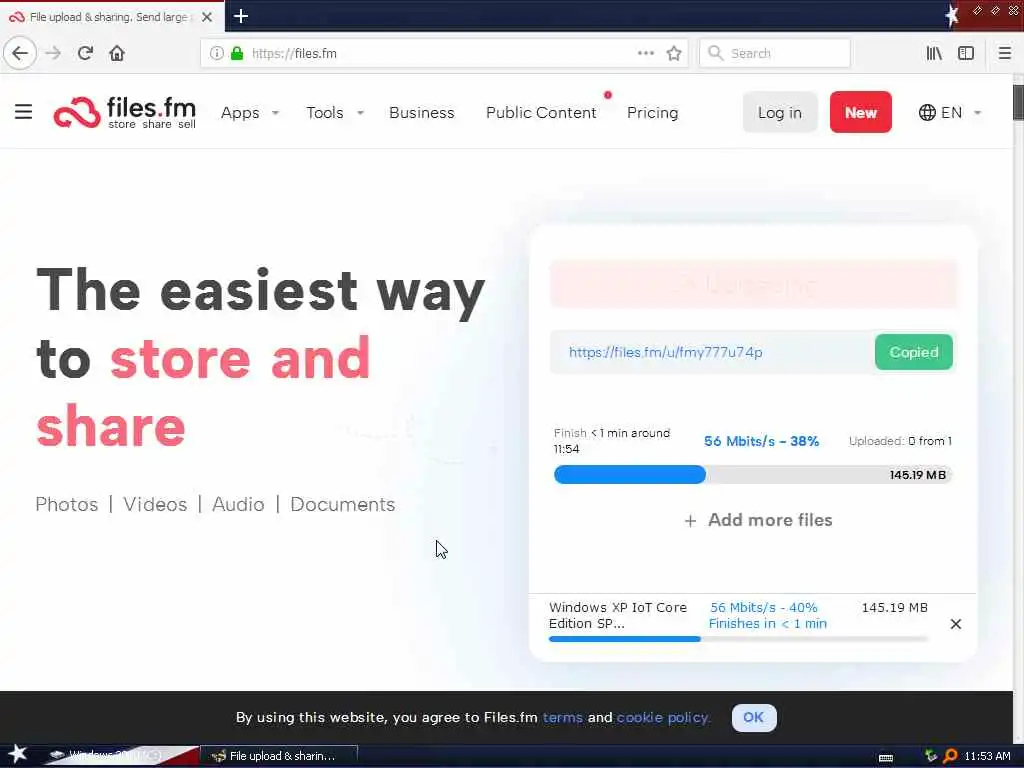The height and width of the screenshot is (768, 1024).
Task: Click the File upload & sharin... taskbar button
Action: click(x=279, y=756)
